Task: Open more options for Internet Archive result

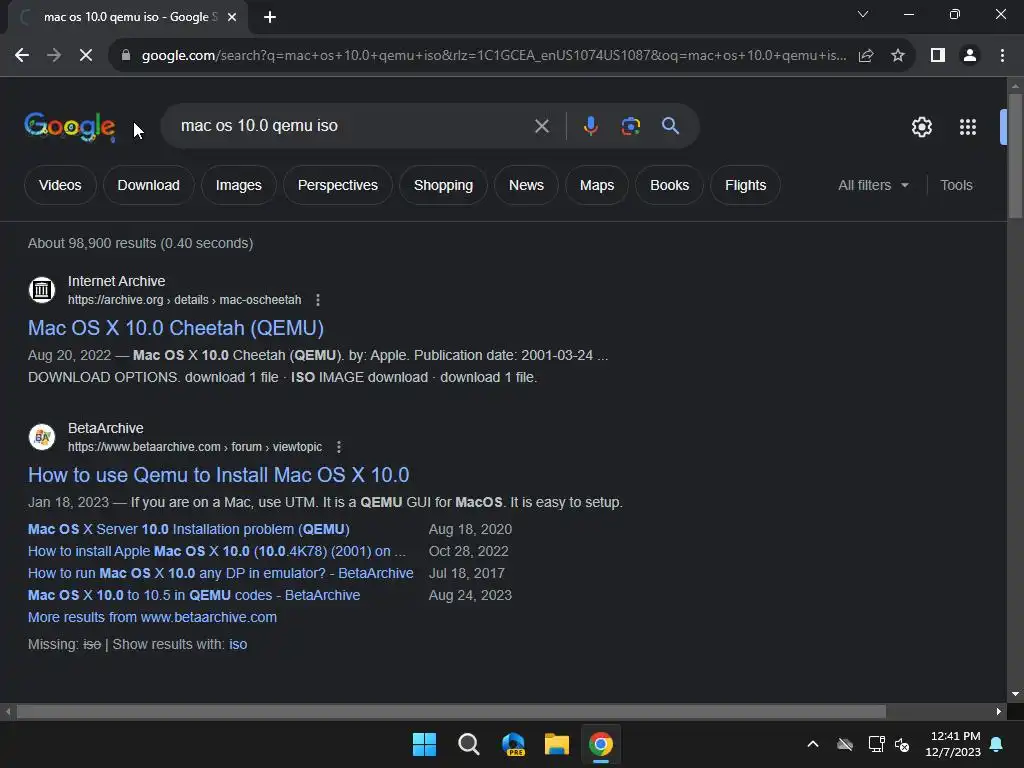Action: pos(318,300)
